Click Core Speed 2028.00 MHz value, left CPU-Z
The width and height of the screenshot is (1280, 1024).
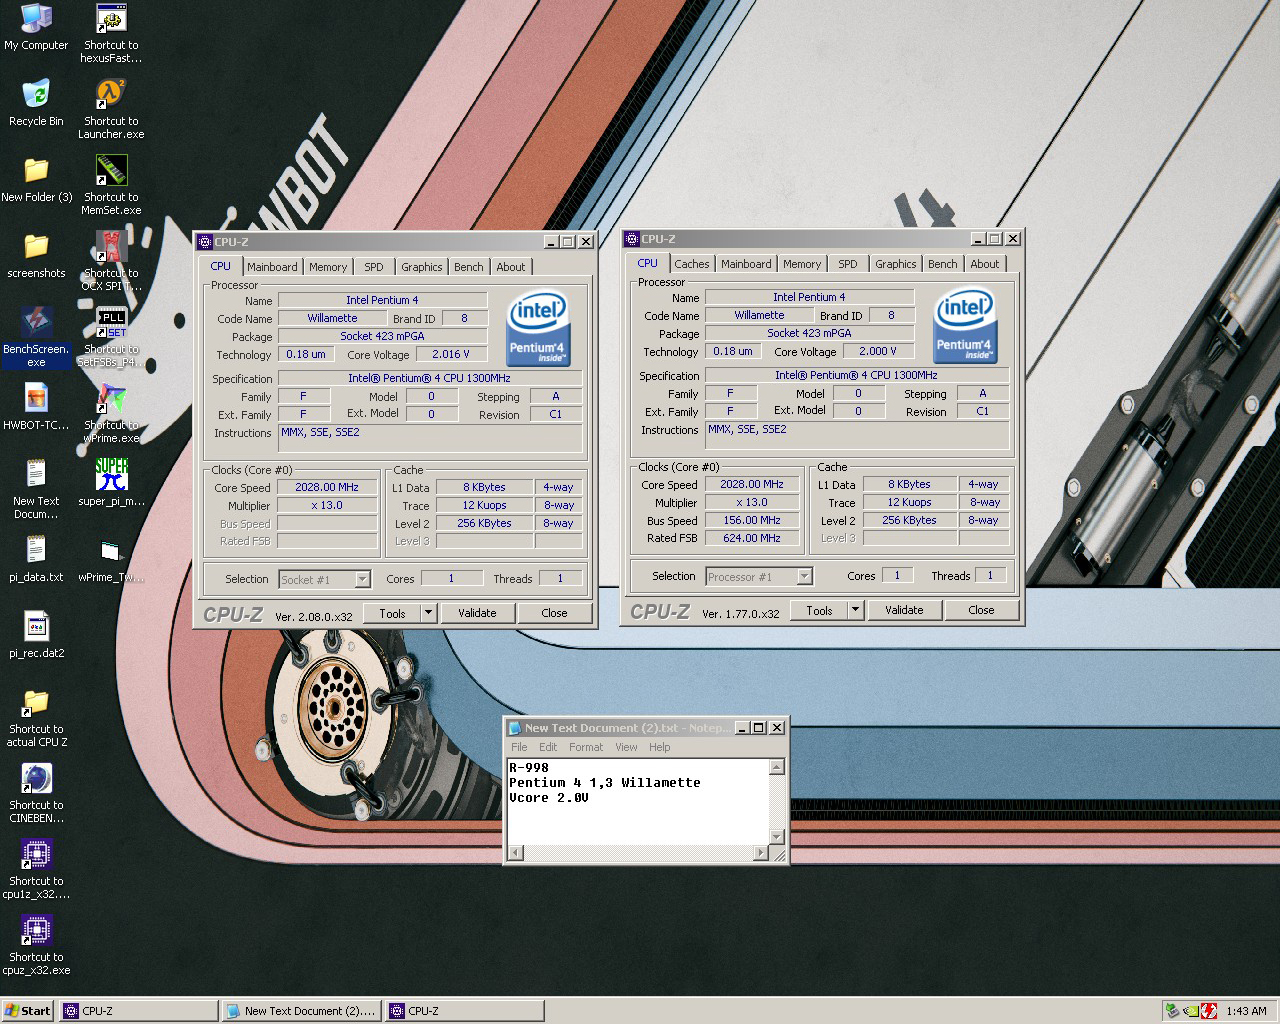point(327,487)
